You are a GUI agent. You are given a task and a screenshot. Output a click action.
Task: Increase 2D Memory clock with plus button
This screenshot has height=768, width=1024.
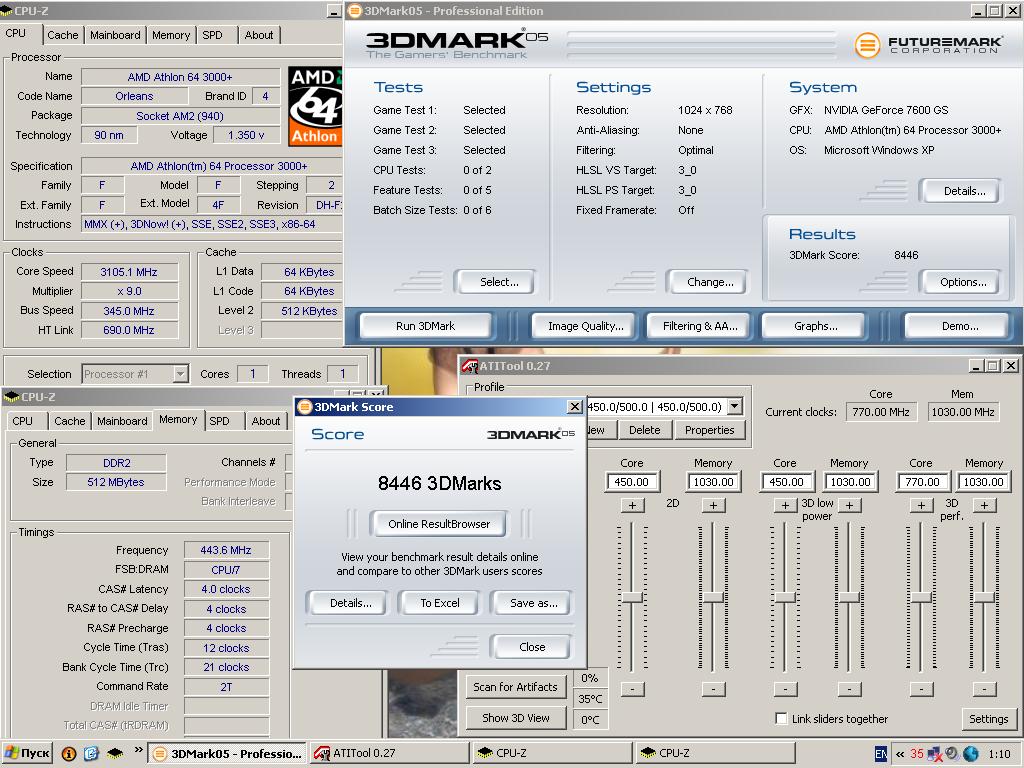tap(713, 505)
